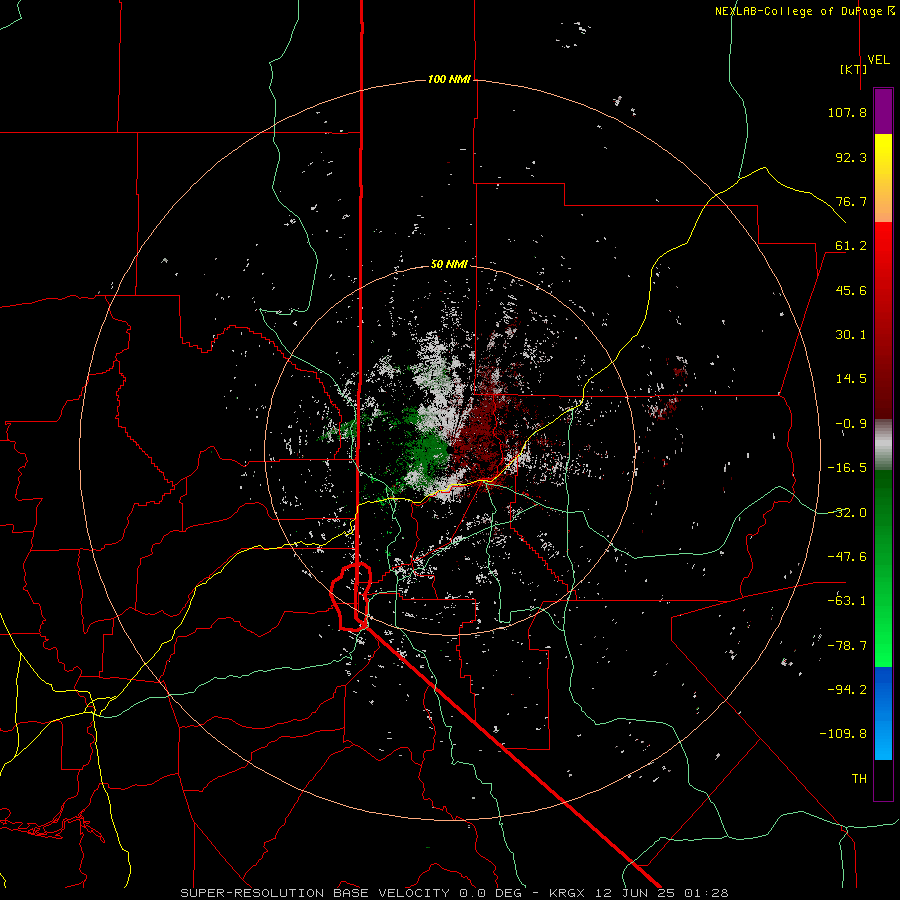Click the yellow-orange segment of color bar
This screenshot has height=900, width=900.
tap(883, 178)
